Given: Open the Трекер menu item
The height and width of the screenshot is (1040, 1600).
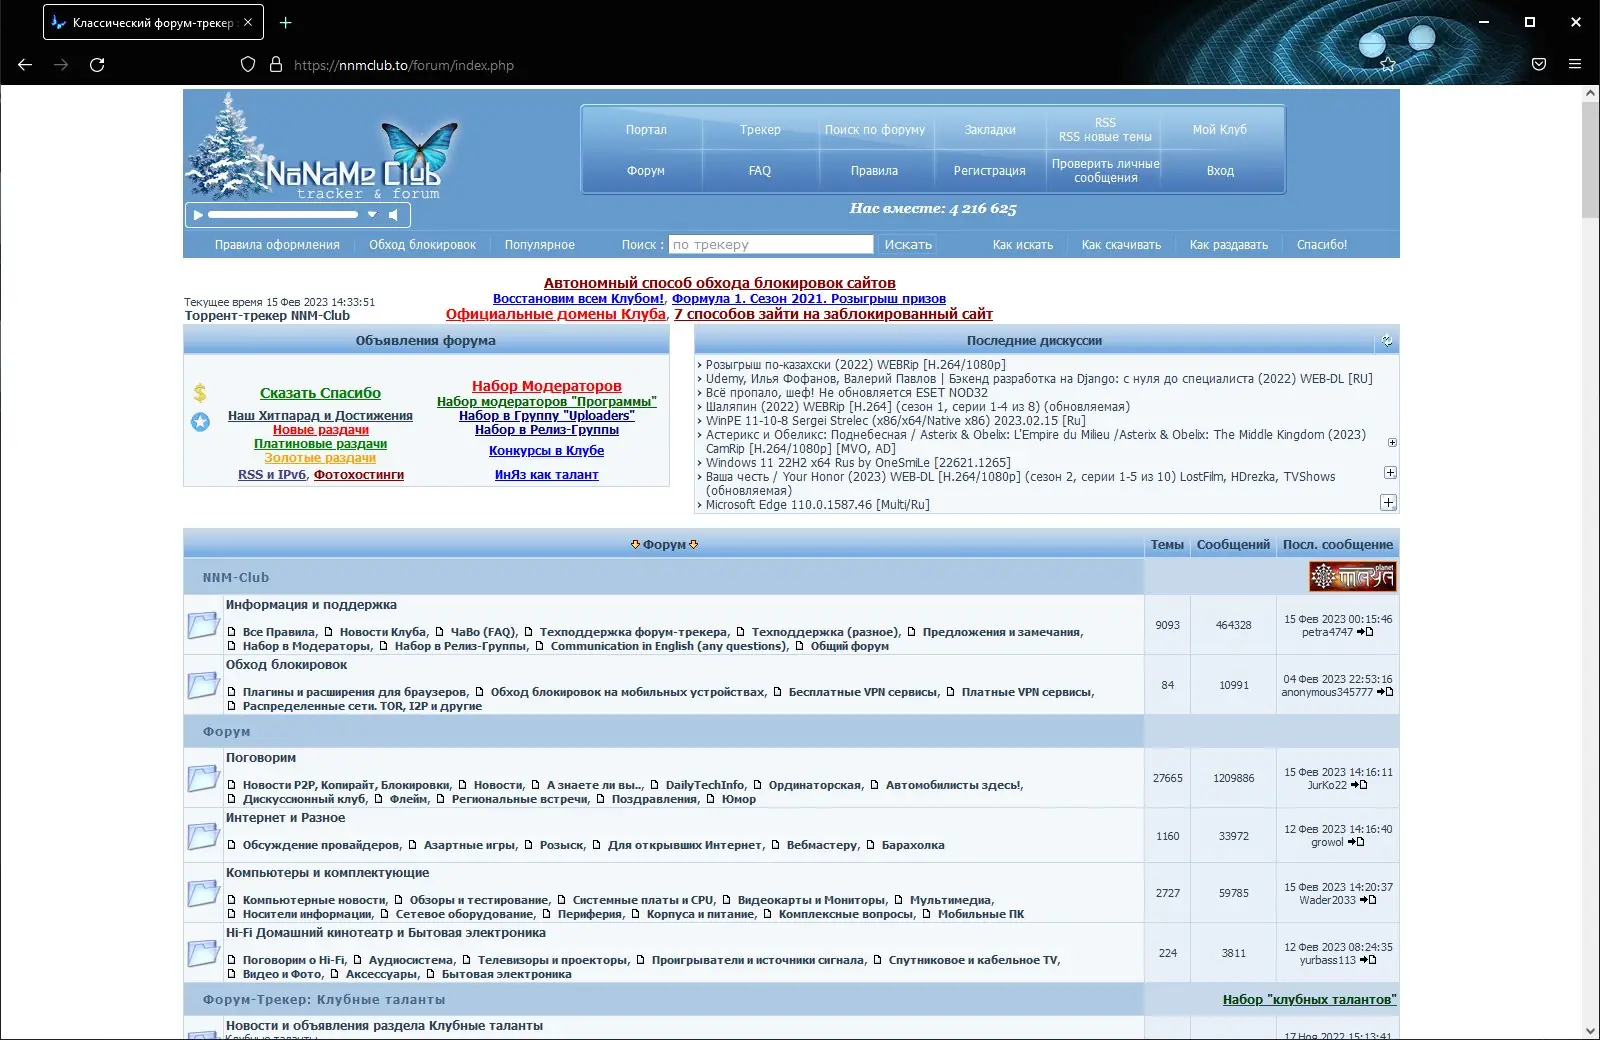Looking at the screenshot, I should click(760, 130).
